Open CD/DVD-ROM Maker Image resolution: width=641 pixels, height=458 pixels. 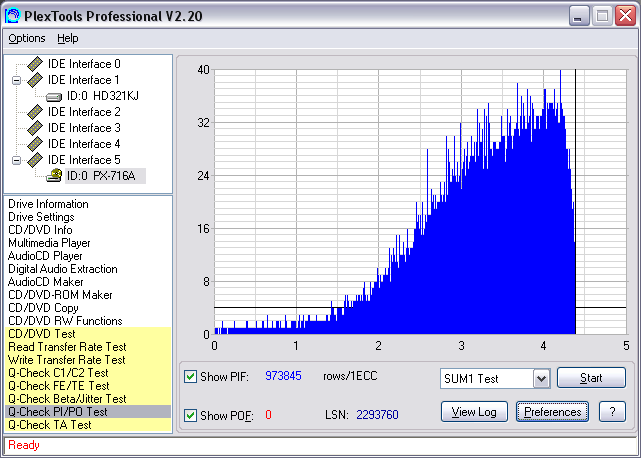pyautogui.click(x=60, y=295)
